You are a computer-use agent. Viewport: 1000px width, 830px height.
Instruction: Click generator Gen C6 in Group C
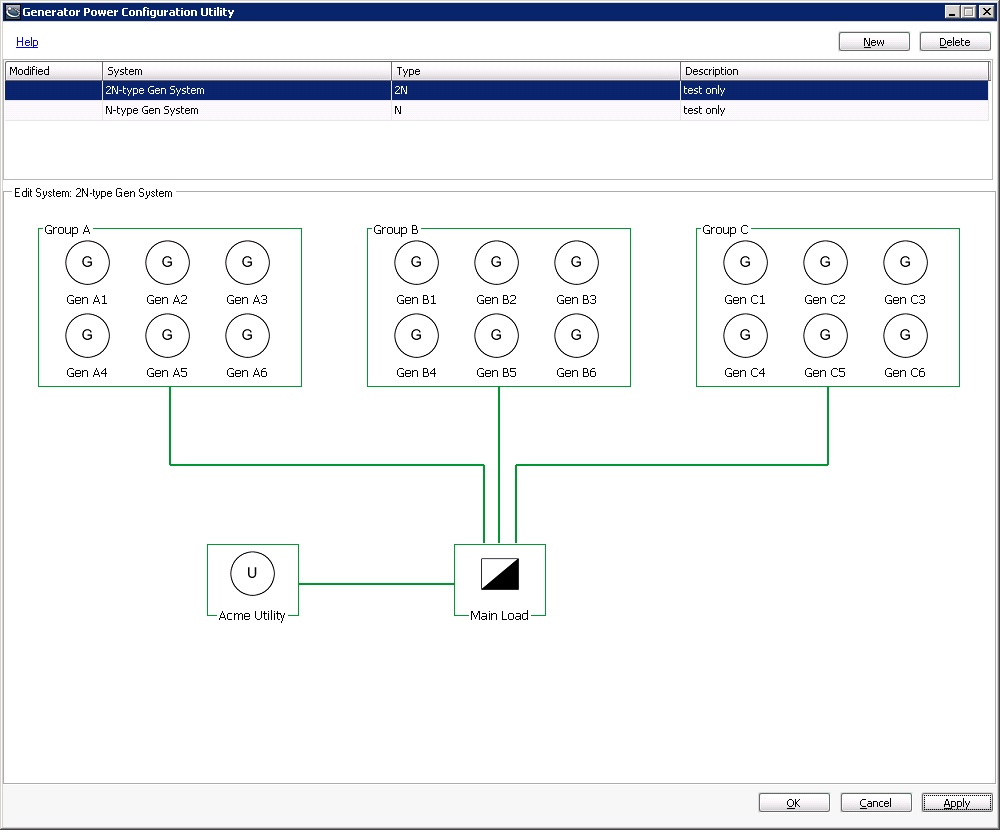pos(905,336)
